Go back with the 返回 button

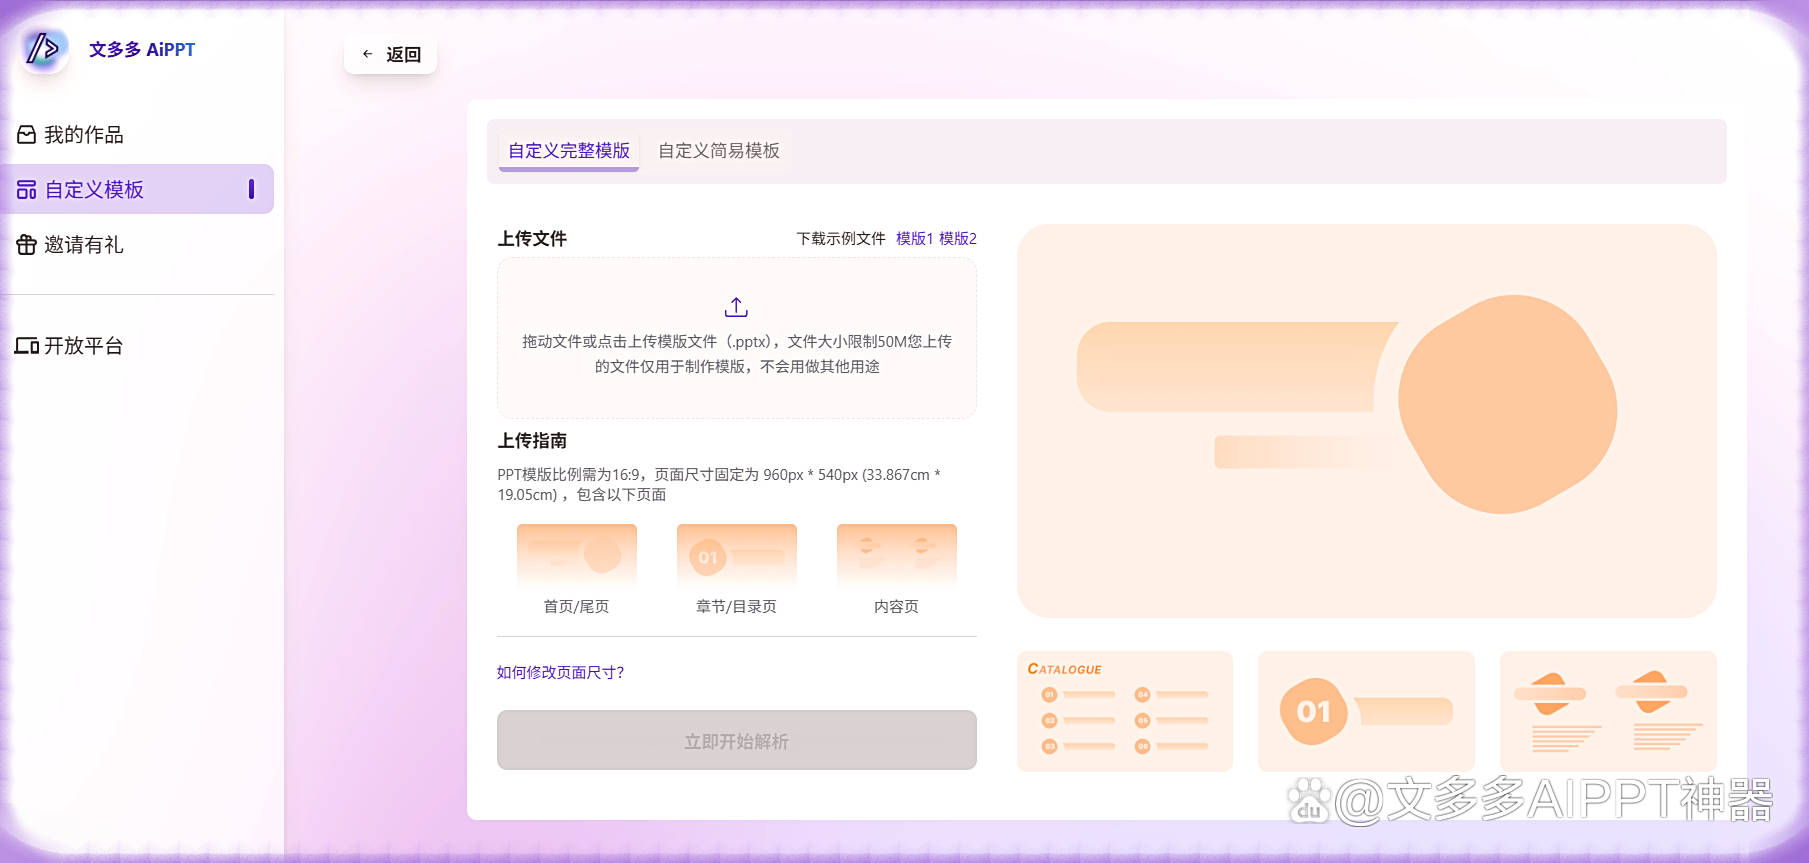[x=390, y=54]
